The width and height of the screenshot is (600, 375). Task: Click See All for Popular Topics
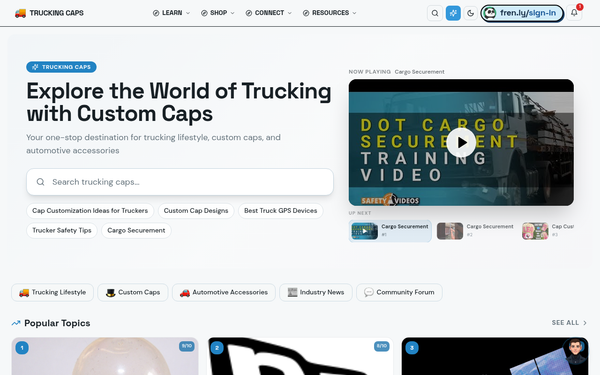(569, 323)
